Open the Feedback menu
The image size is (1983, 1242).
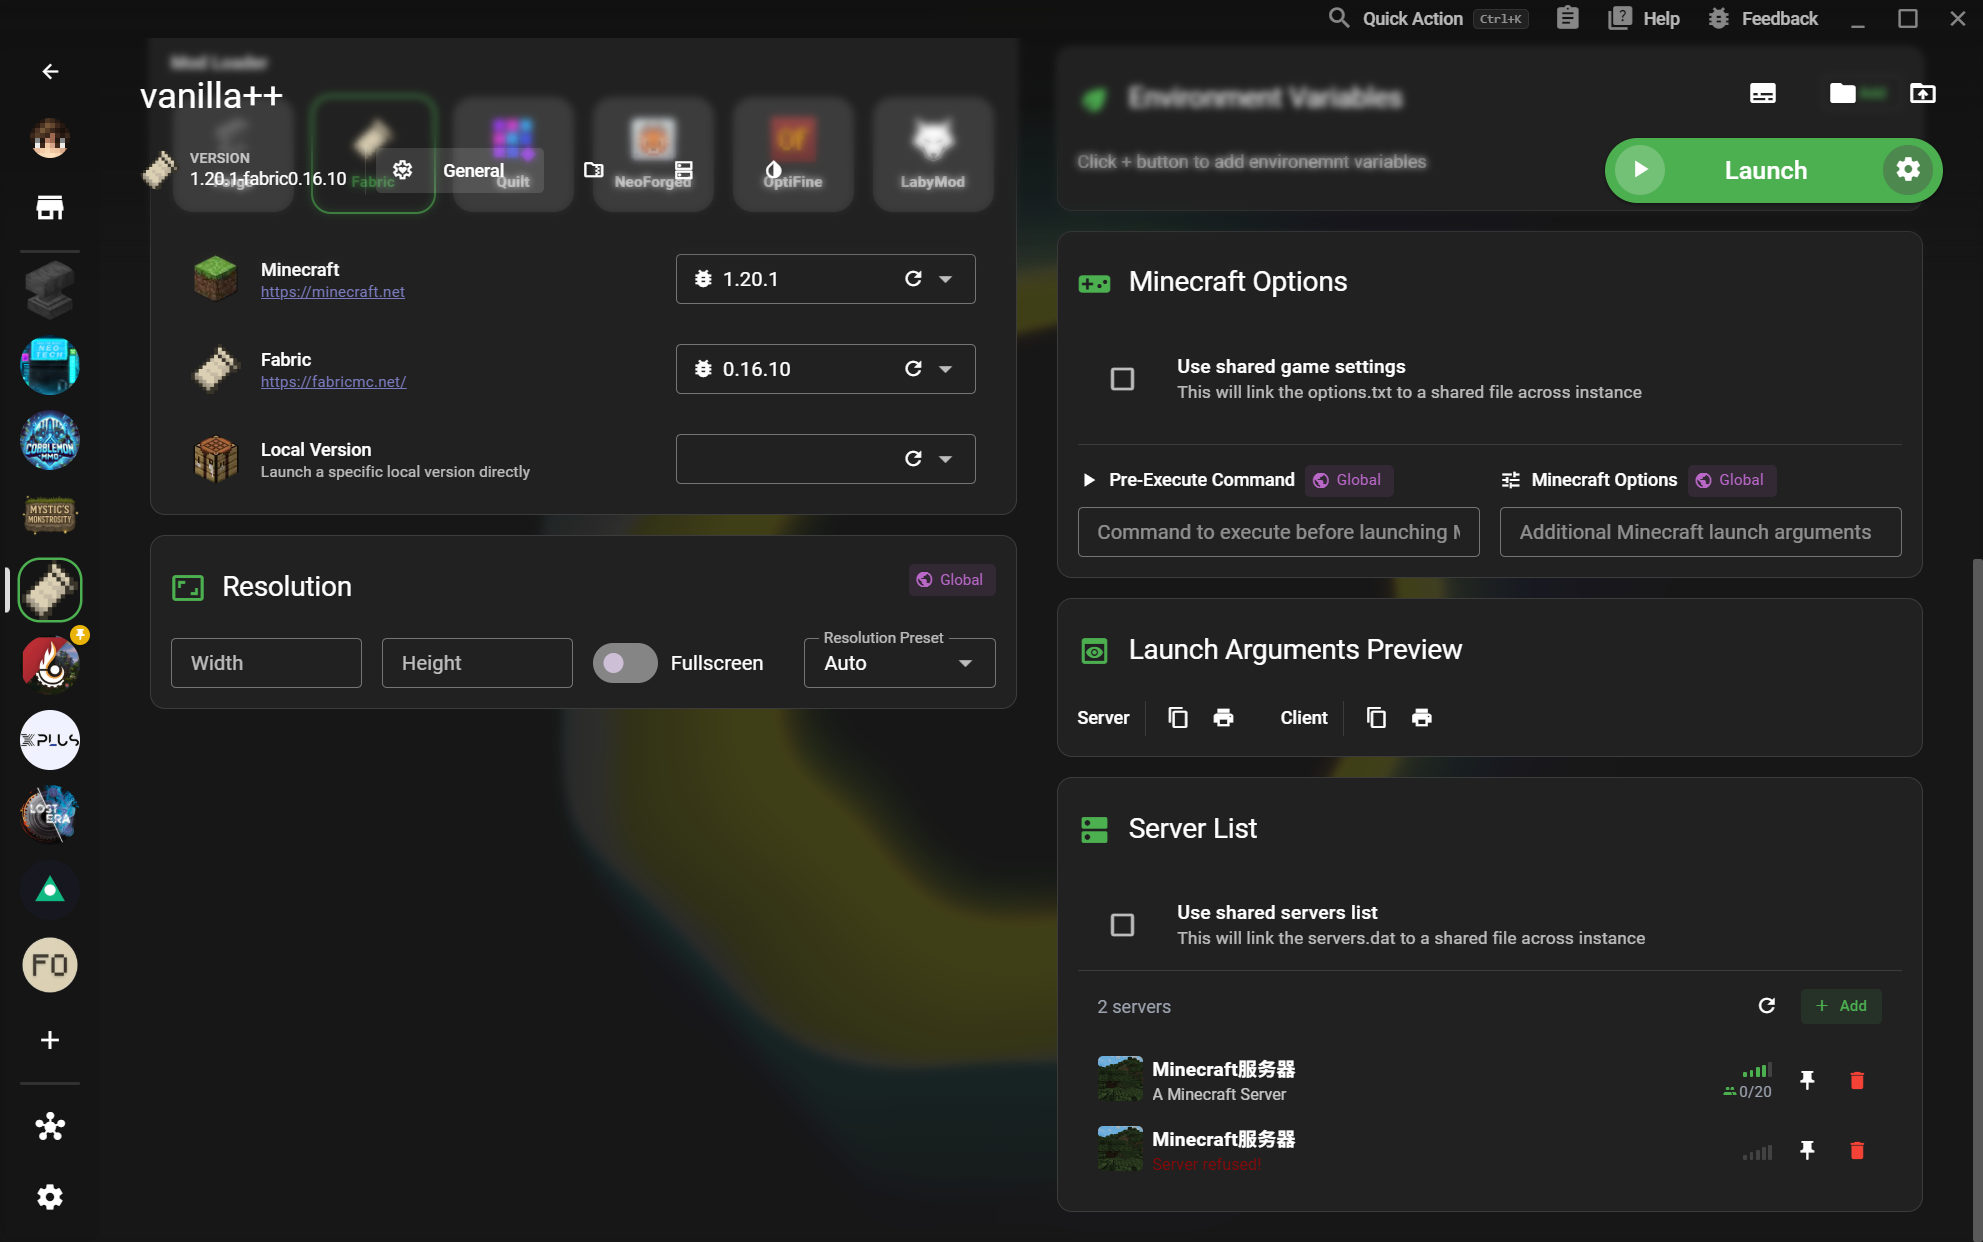click(1763, 18)
